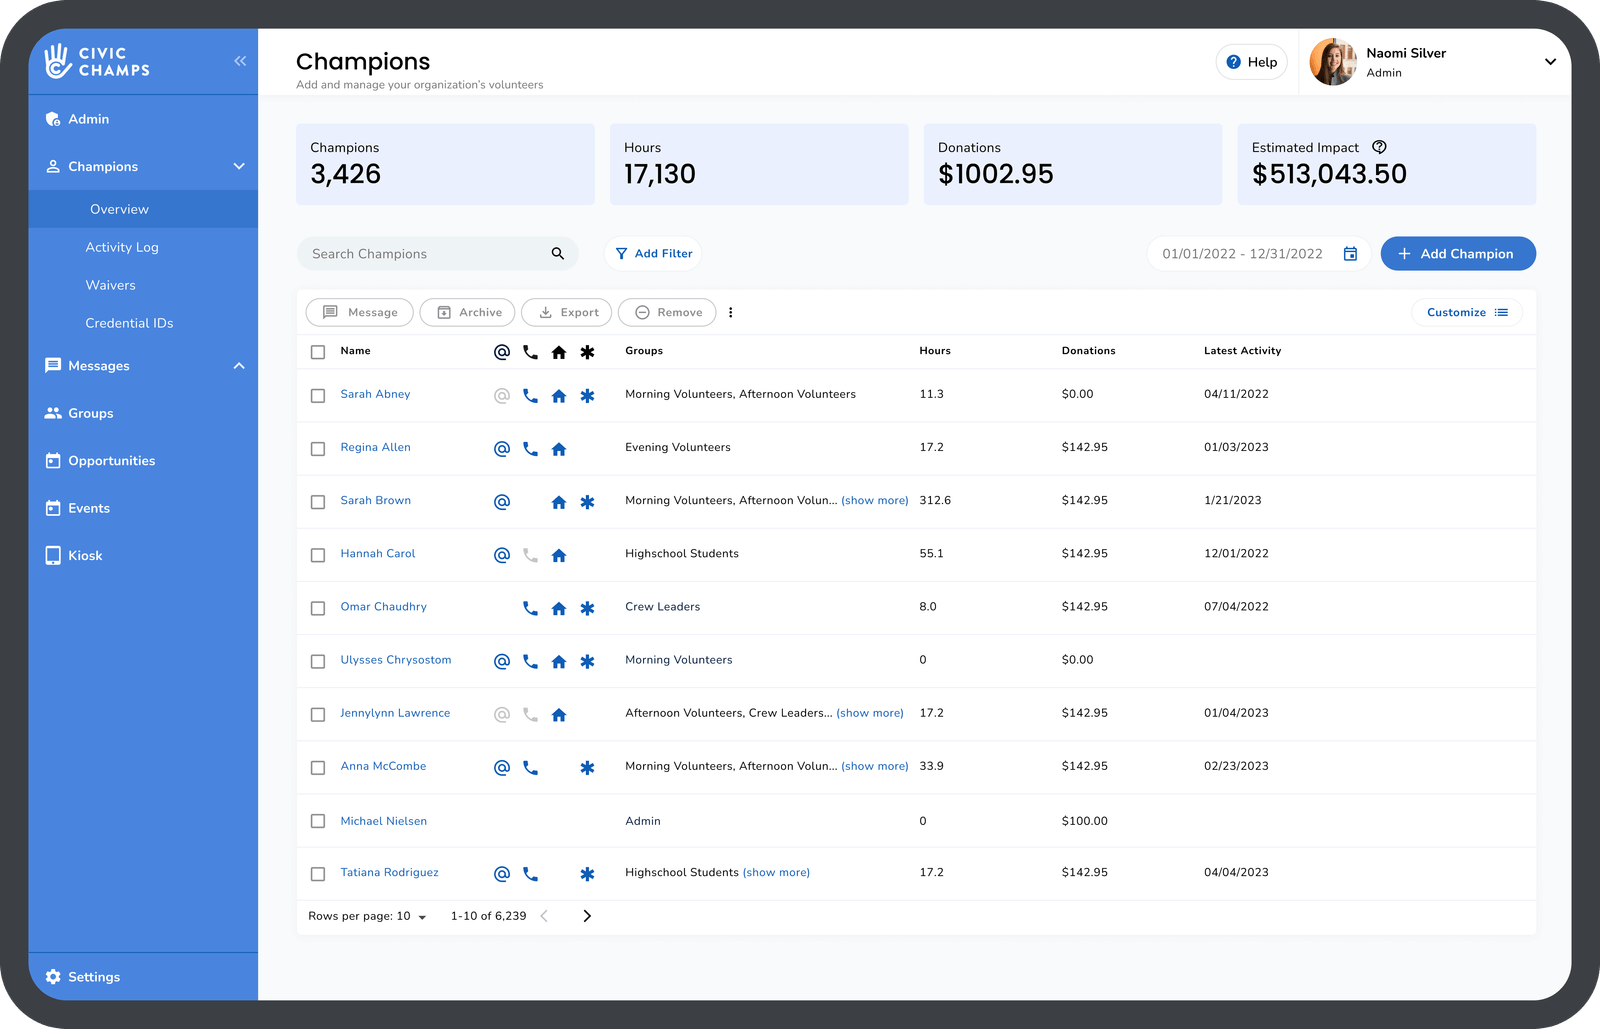Check the Sarah Abney row checkbox
1600x1029 pixels.
[x=318, y=396]
